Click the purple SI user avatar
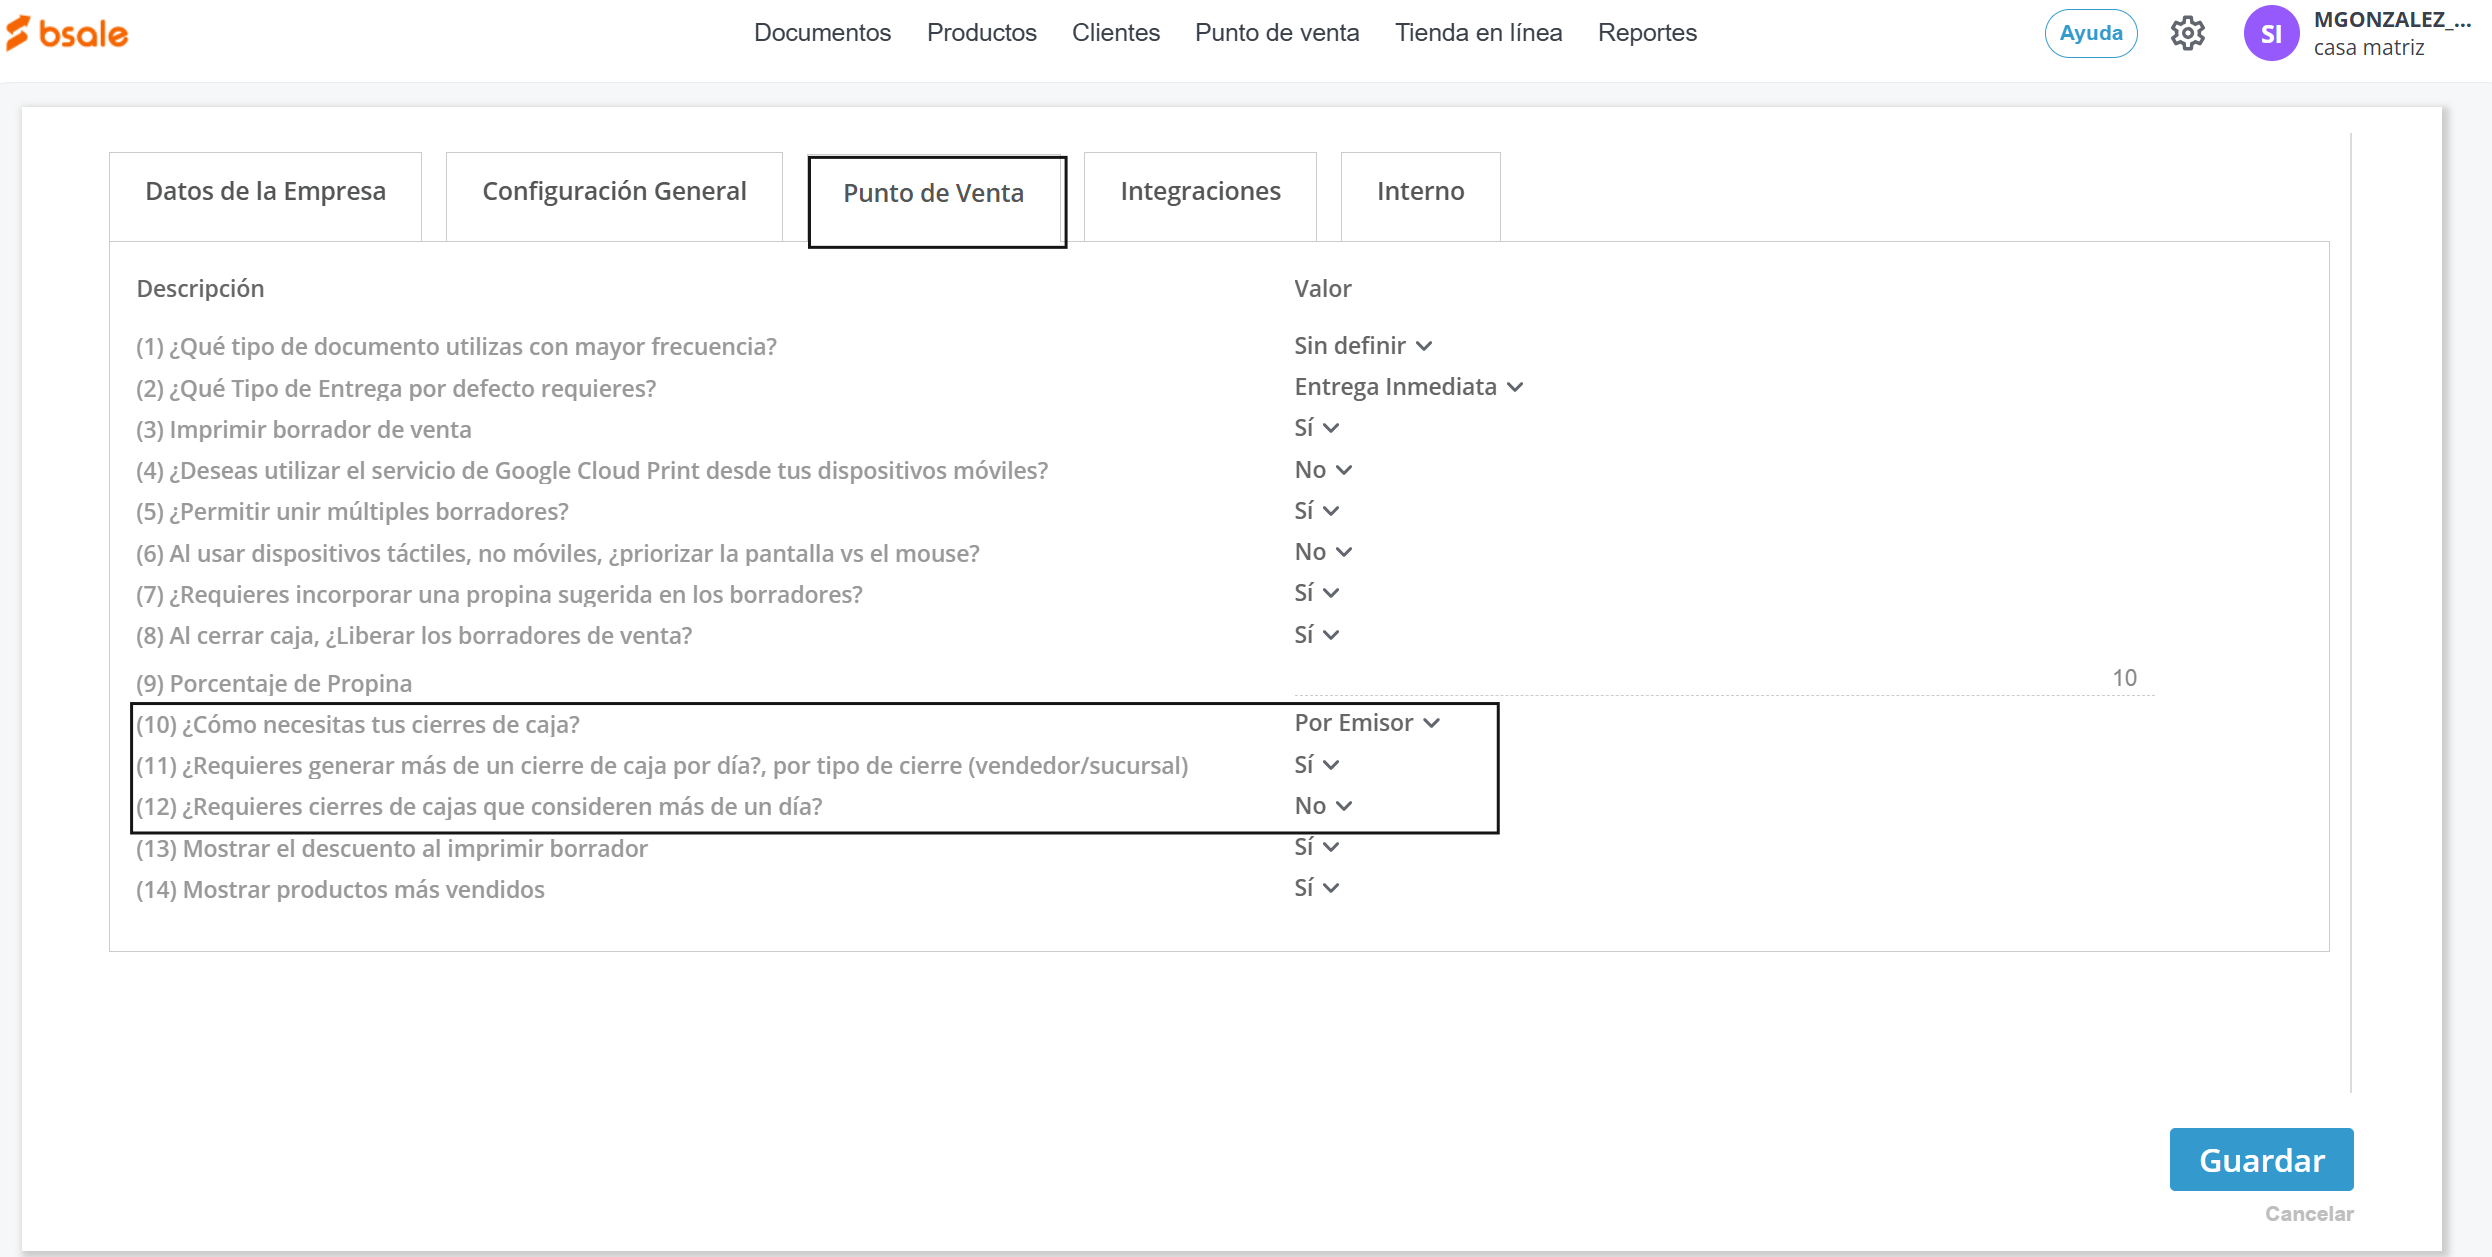 click(x=2270, y=33)
